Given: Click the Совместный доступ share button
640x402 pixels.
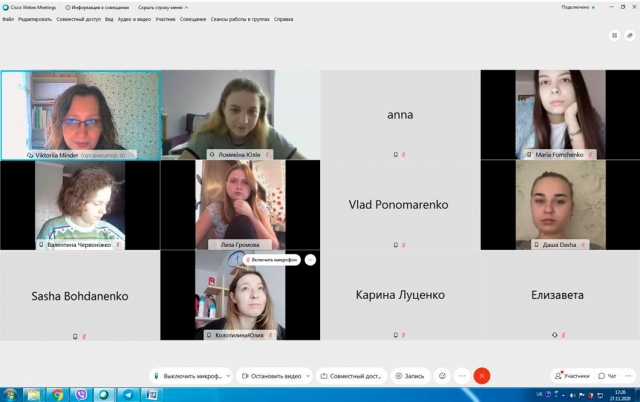Looking at the screenshot, I should coord(351,376).
